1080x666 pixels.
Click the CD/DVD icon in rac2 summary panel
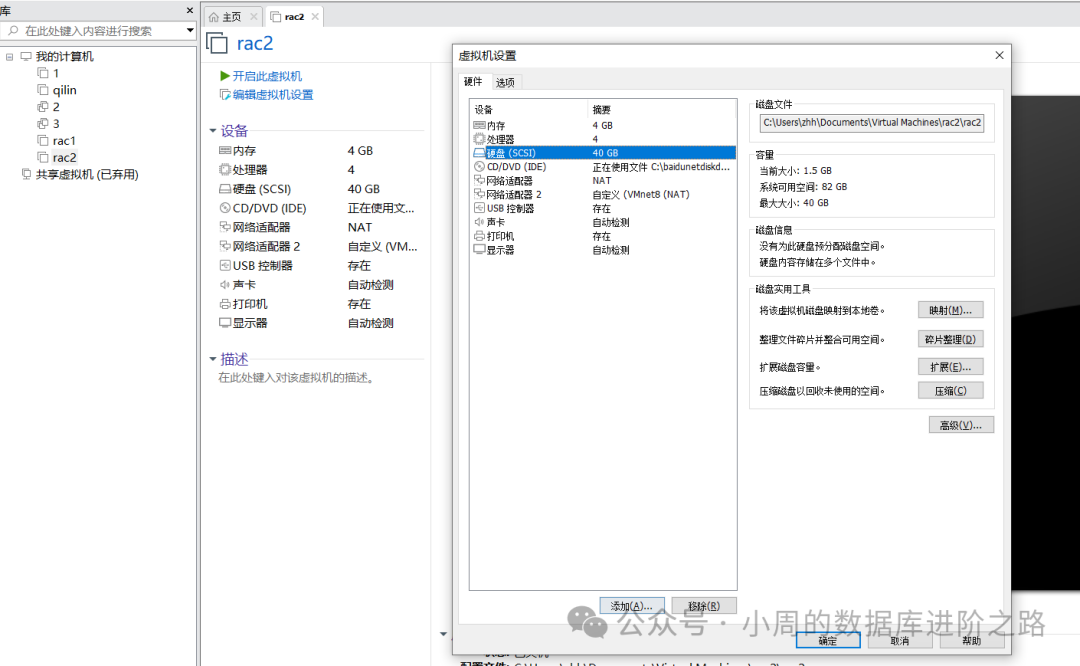pos(225,208)
